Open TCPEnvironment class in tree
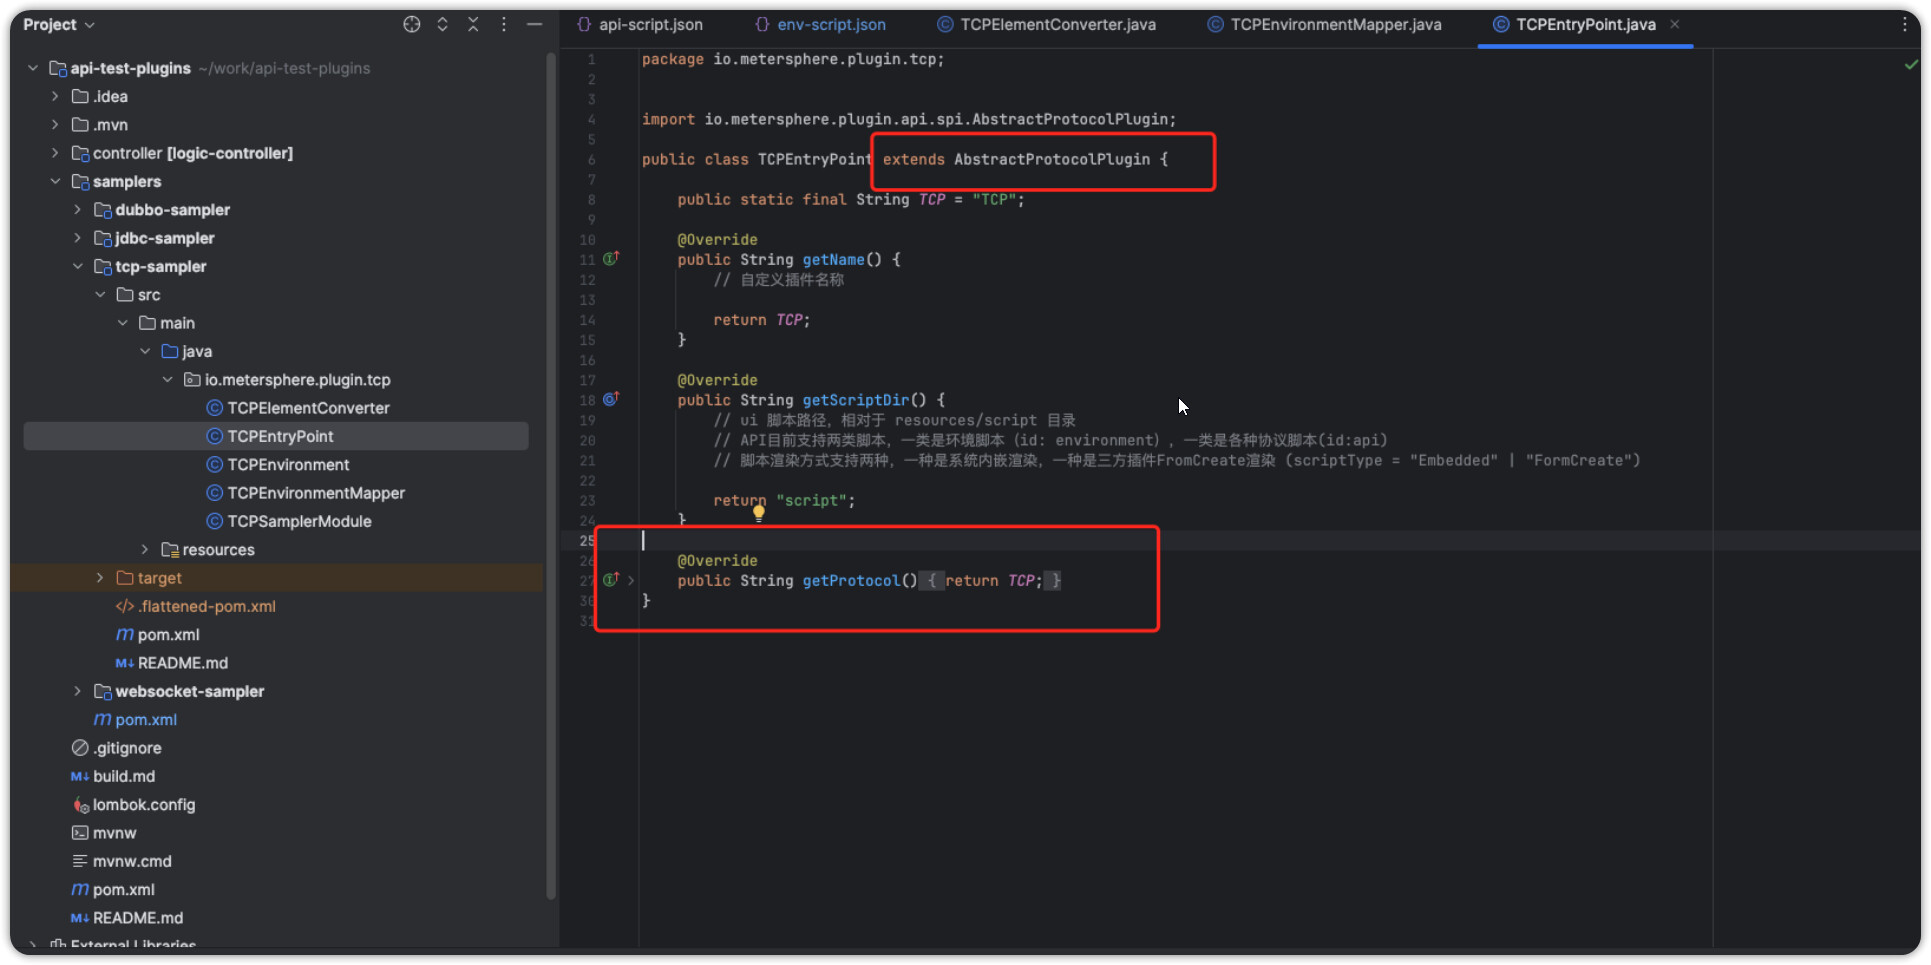Screen dimensions: 1931x965 pos(277,464)
